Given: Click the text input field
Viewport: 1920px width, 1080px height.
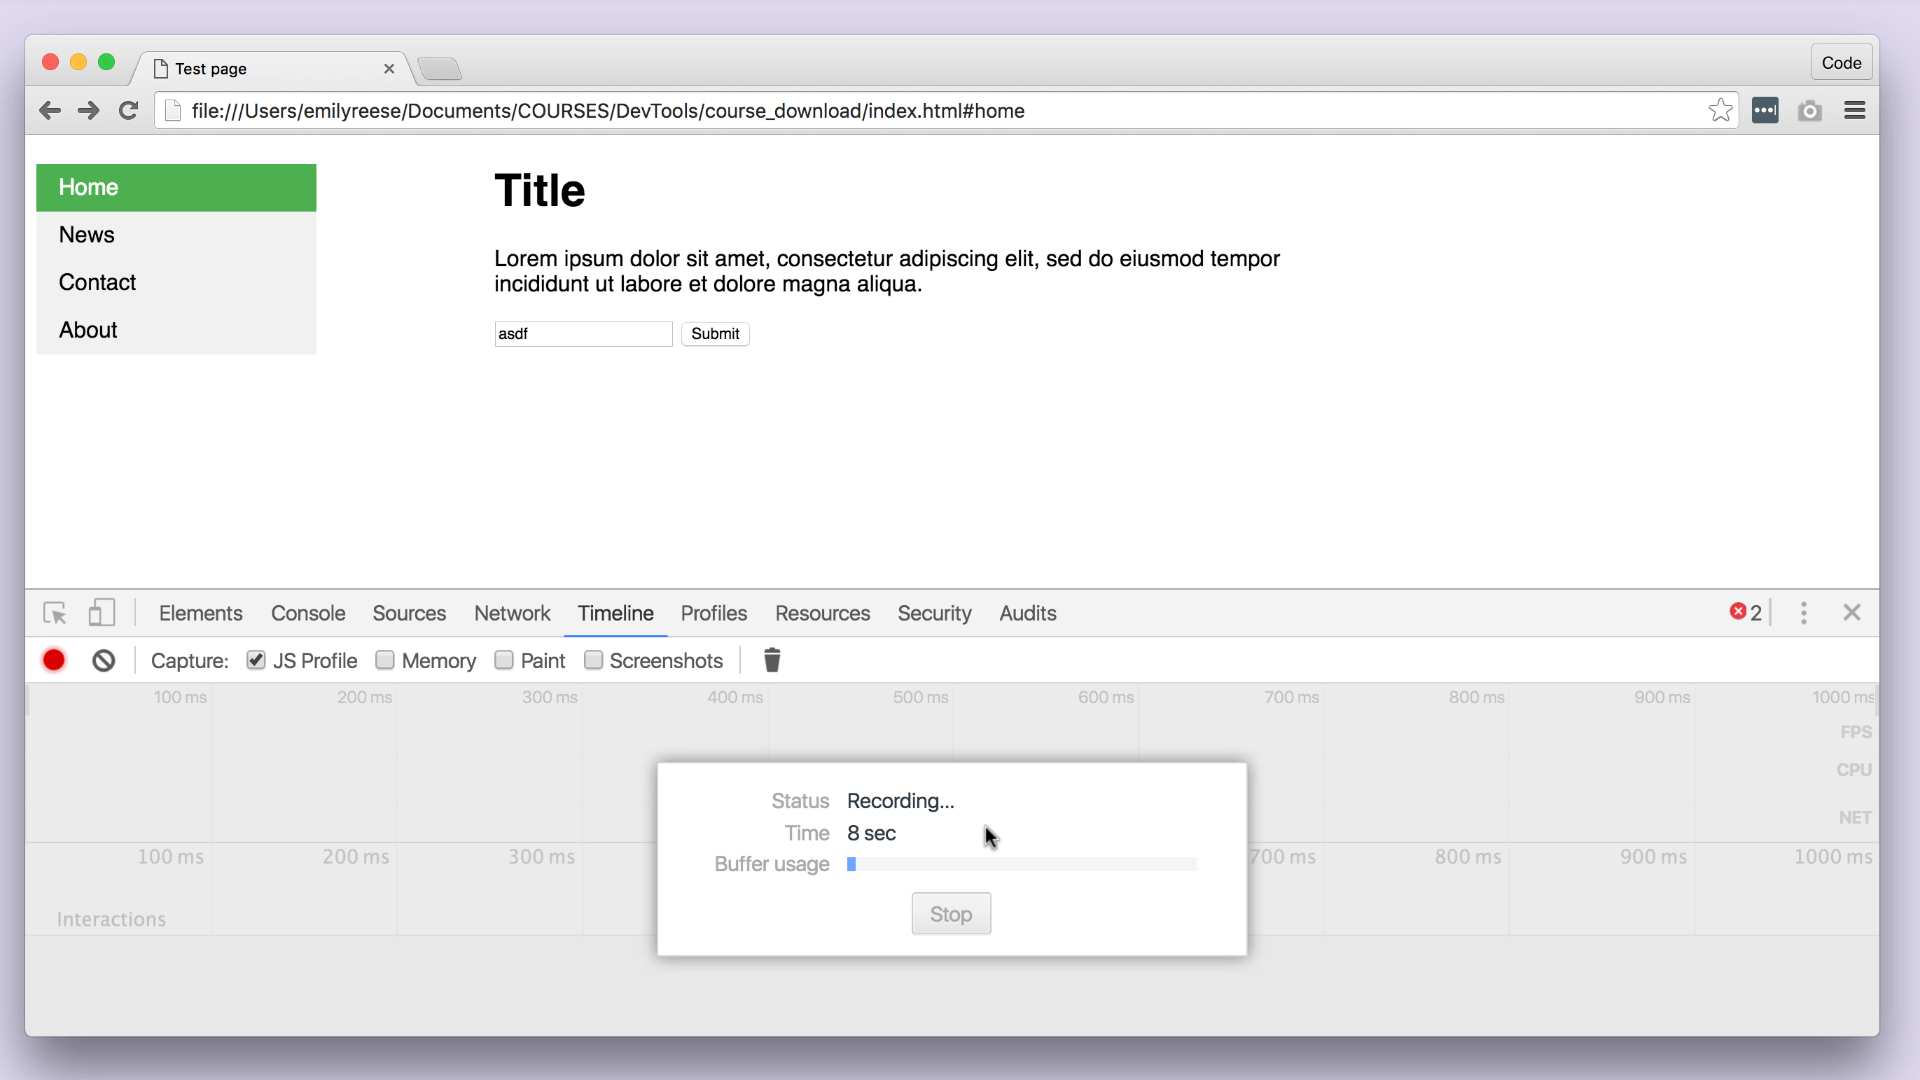Looking at the screenshot, I should pos(584,334).
